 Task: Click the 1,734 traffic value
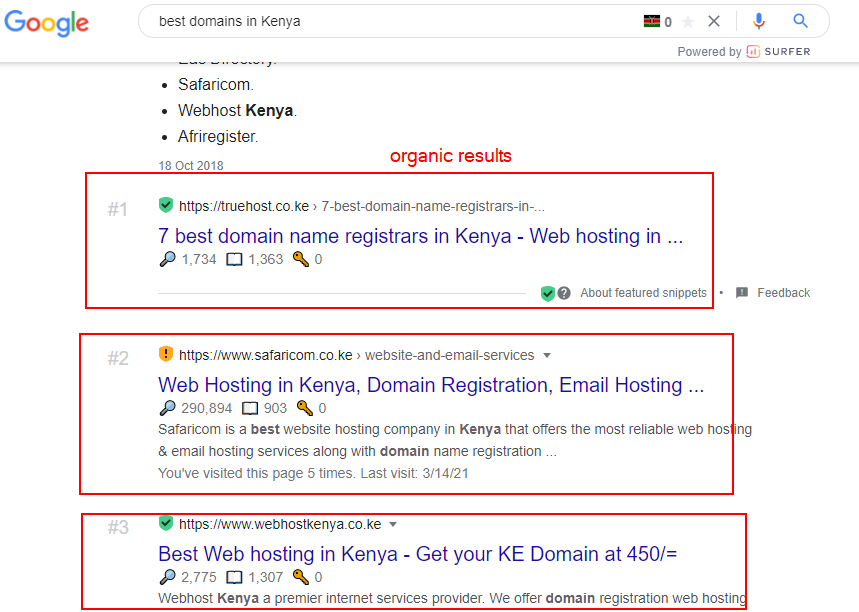[x=199, y=259]
